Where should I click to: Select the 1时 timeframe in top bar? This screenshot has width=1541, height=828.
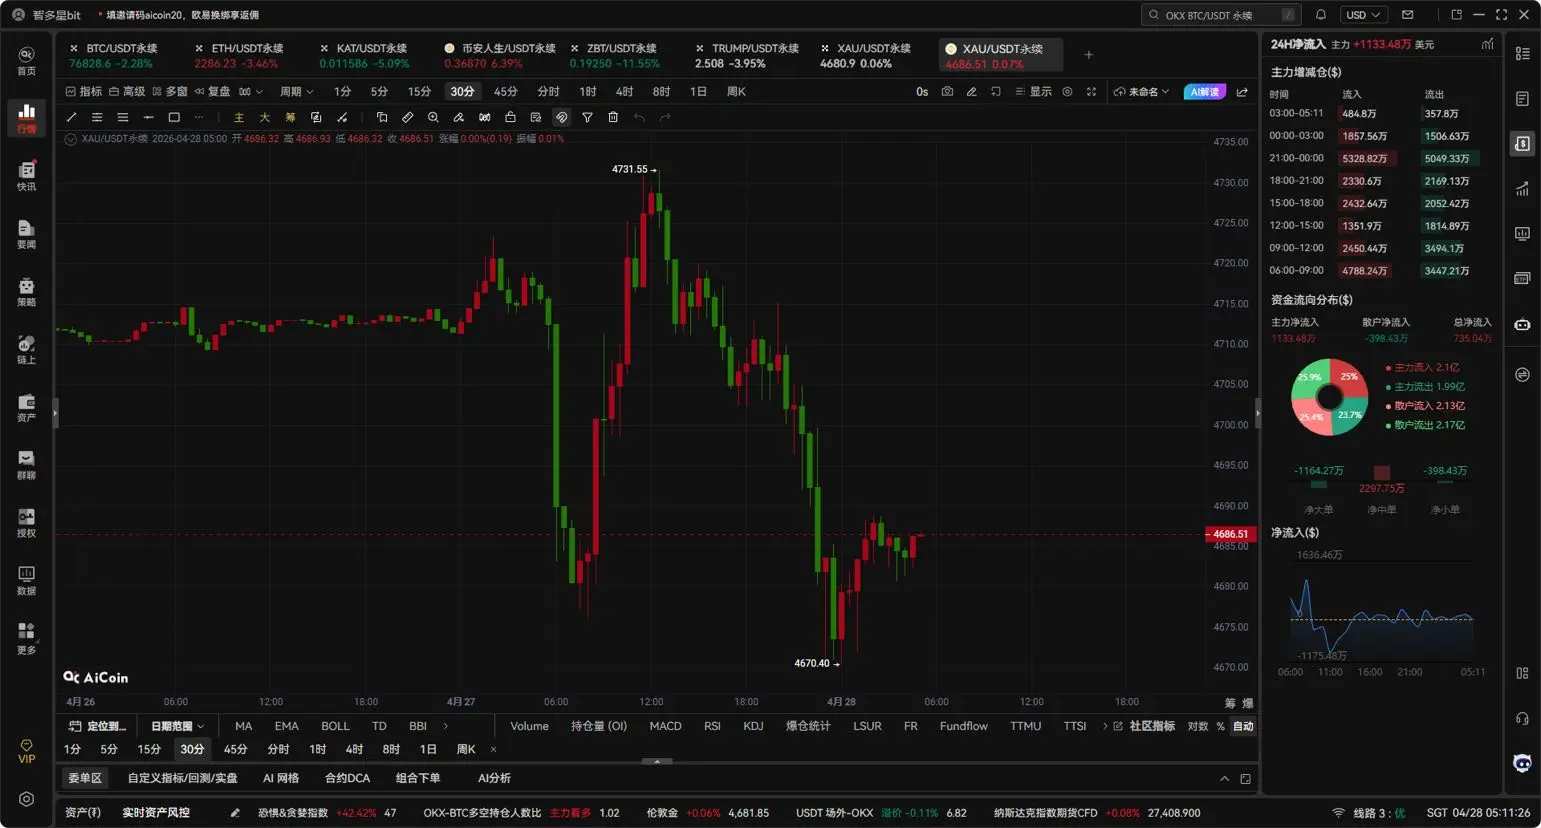pos(588,91)
